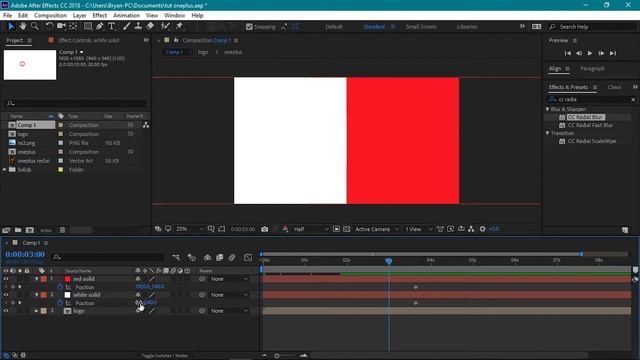Open the Layer menu

pyautogui.click(x=80, y=16)
